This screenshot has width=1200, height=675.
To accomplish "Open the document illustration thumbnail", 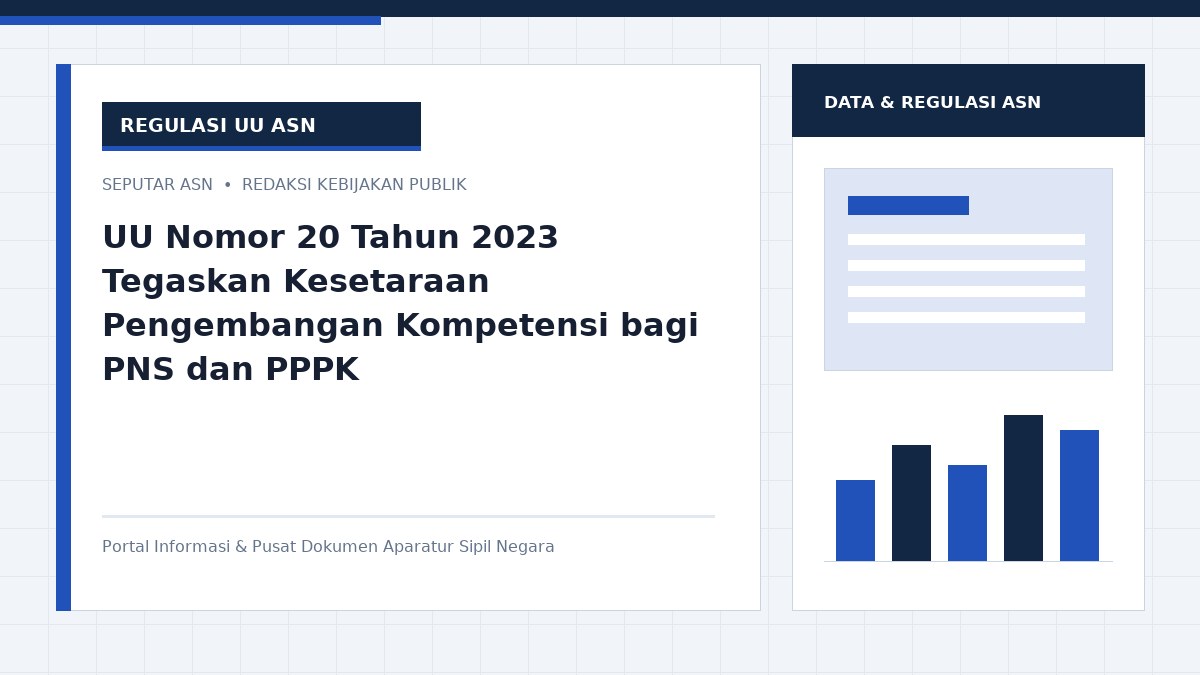I will [x=968, y=269].
